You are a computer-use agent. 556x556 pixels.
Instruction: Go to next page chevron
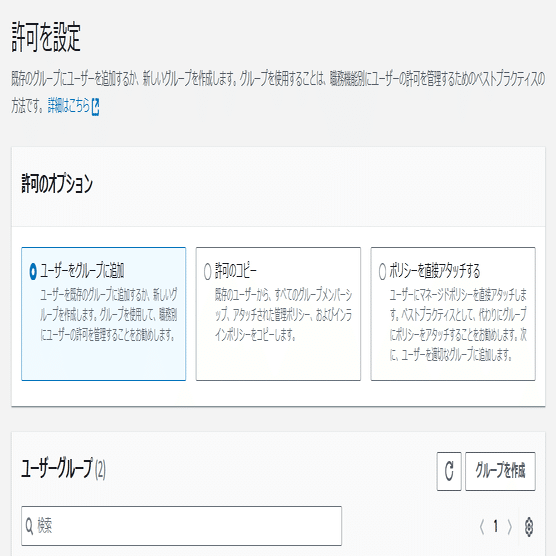tap(510, 527)
